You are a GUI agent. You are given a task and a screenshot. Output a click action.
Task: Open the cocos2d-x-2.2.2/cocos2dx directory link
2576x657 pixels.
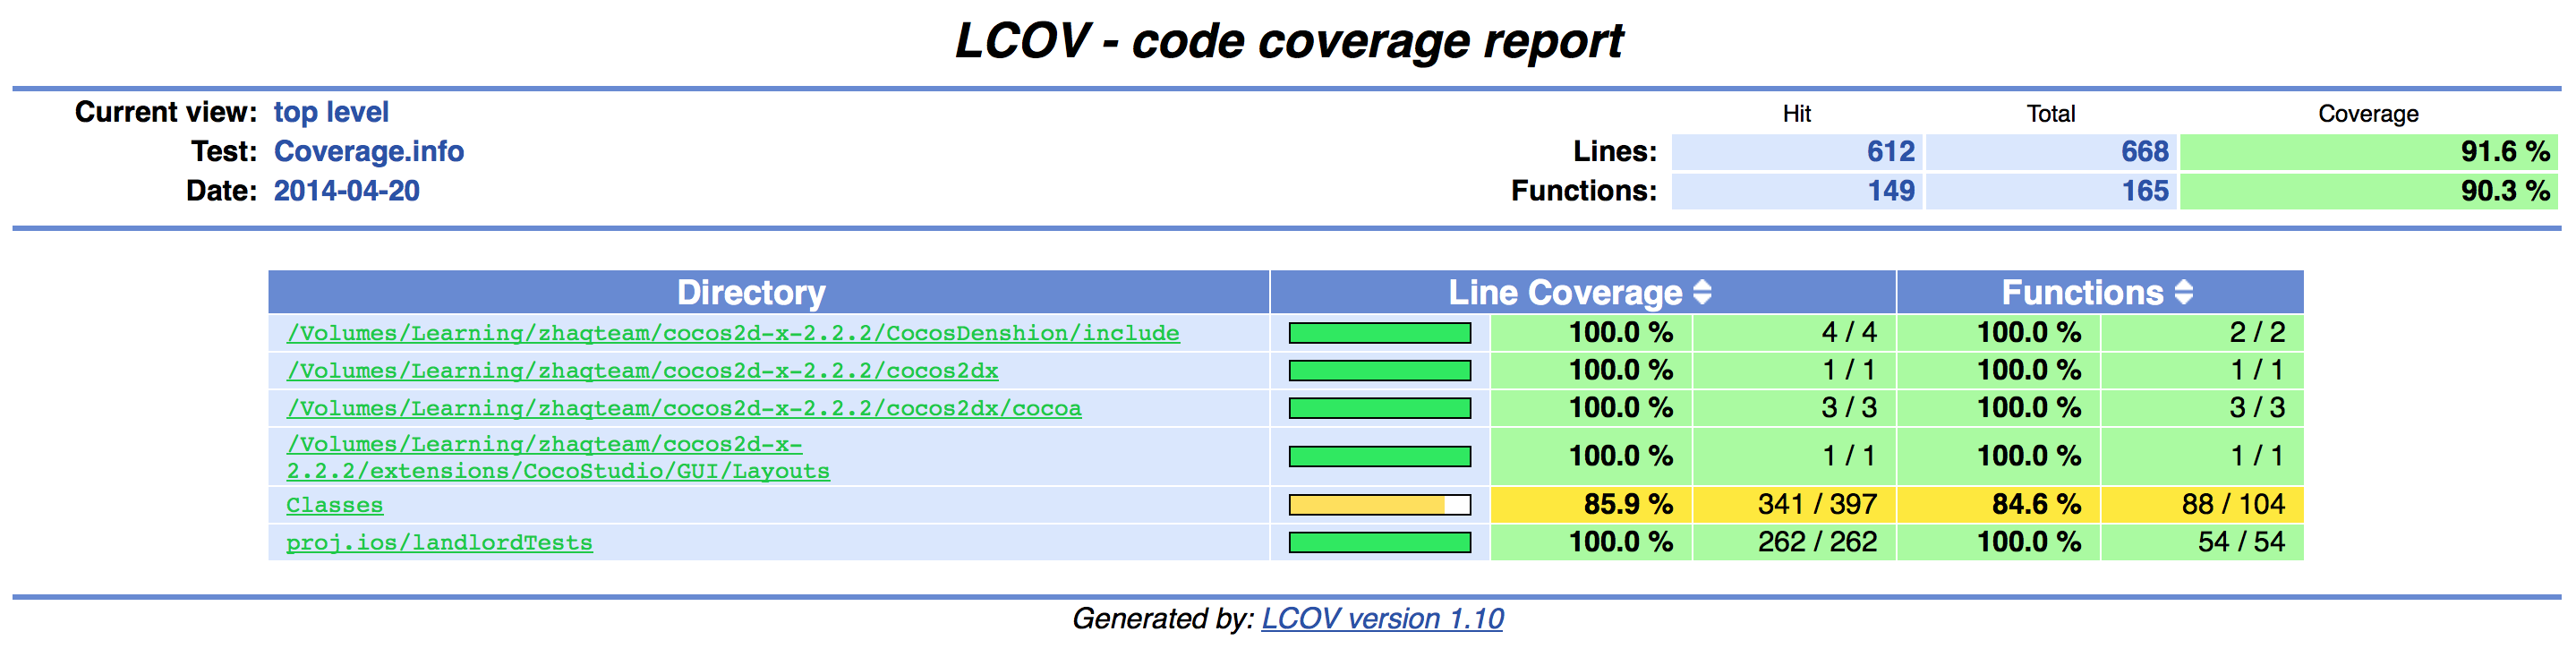(642, 371)
